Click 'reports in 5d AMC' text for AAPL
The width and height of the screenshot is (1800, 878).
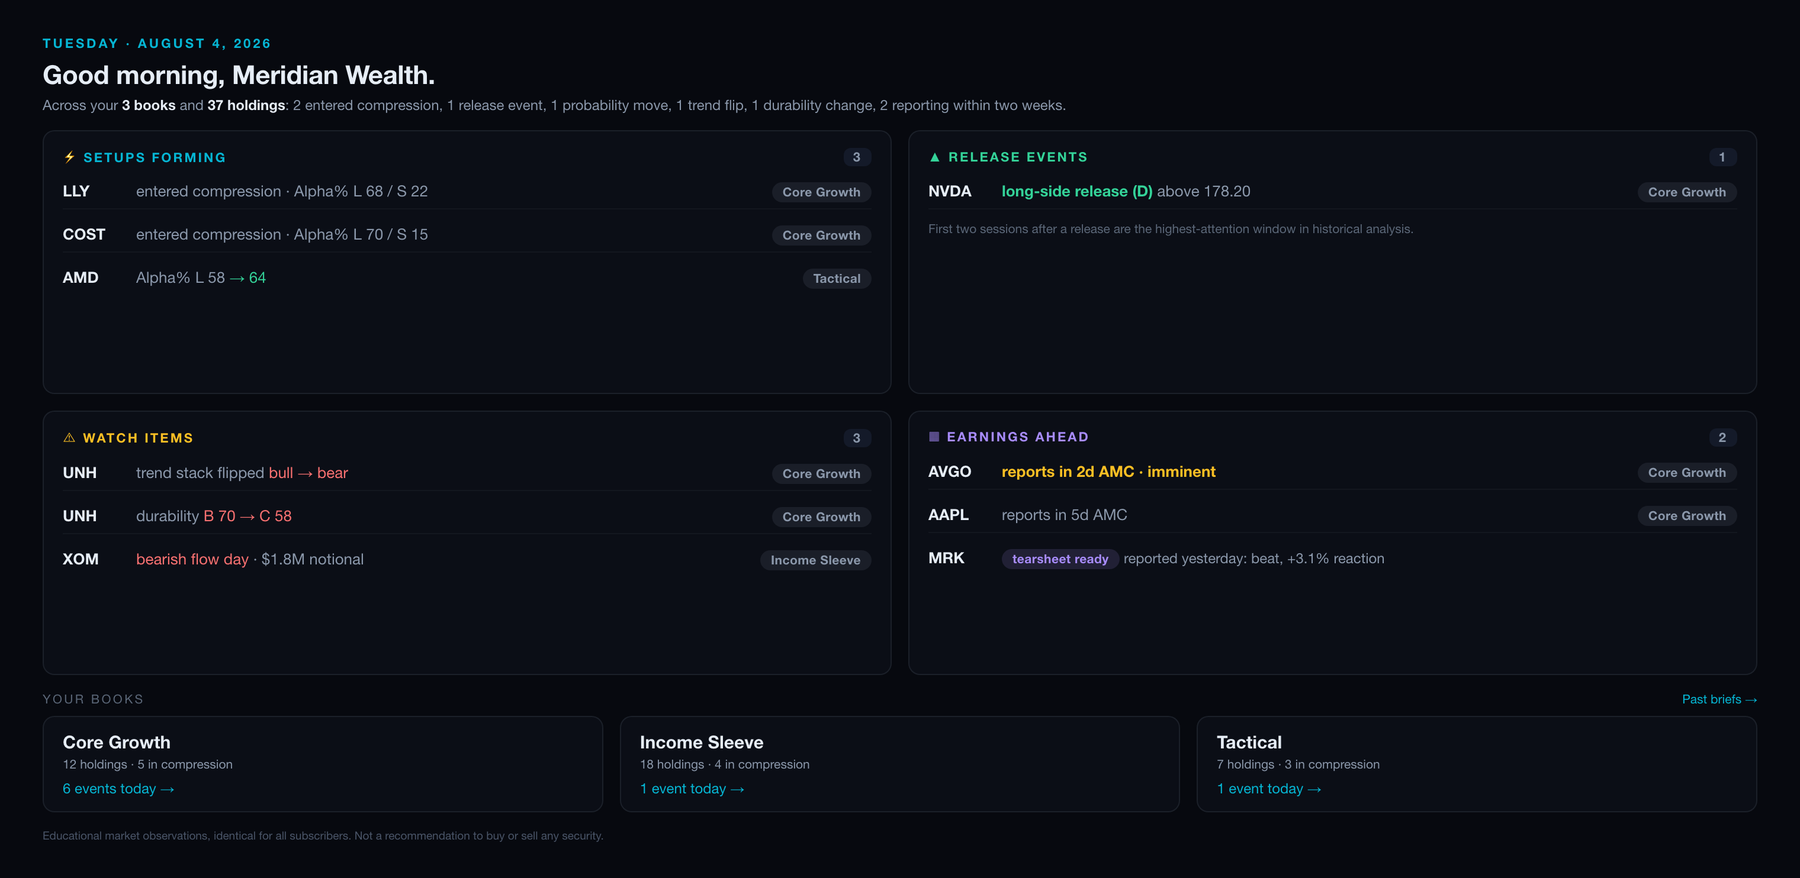click(x=1064, y=514)
